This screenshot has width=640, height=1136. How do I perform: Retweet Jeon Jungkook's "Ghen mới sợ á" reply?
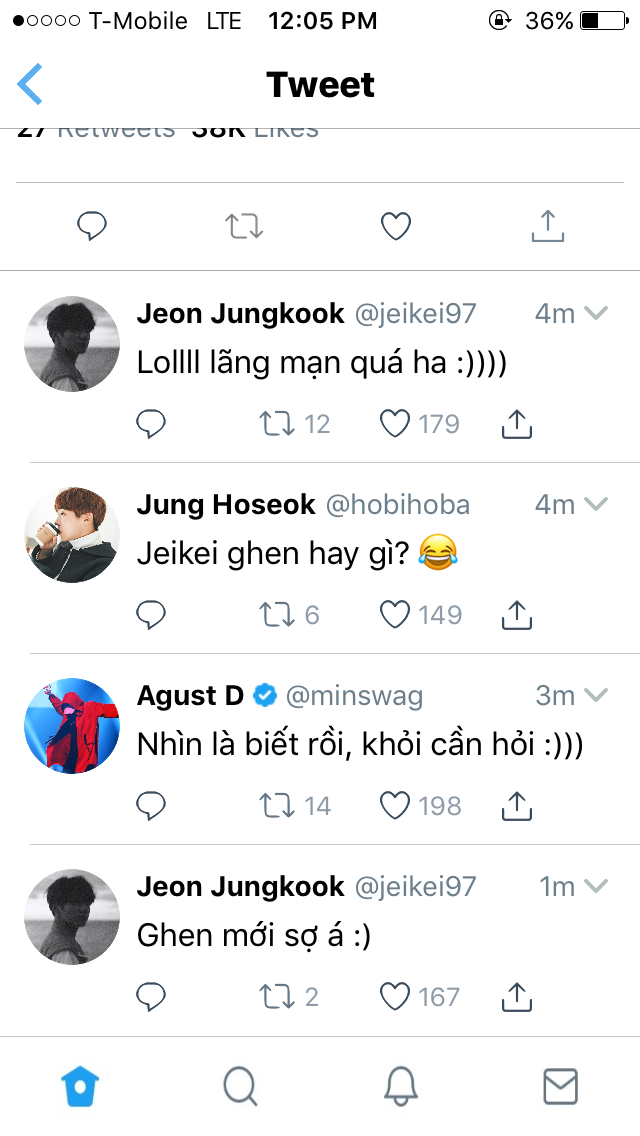(276, 996)
